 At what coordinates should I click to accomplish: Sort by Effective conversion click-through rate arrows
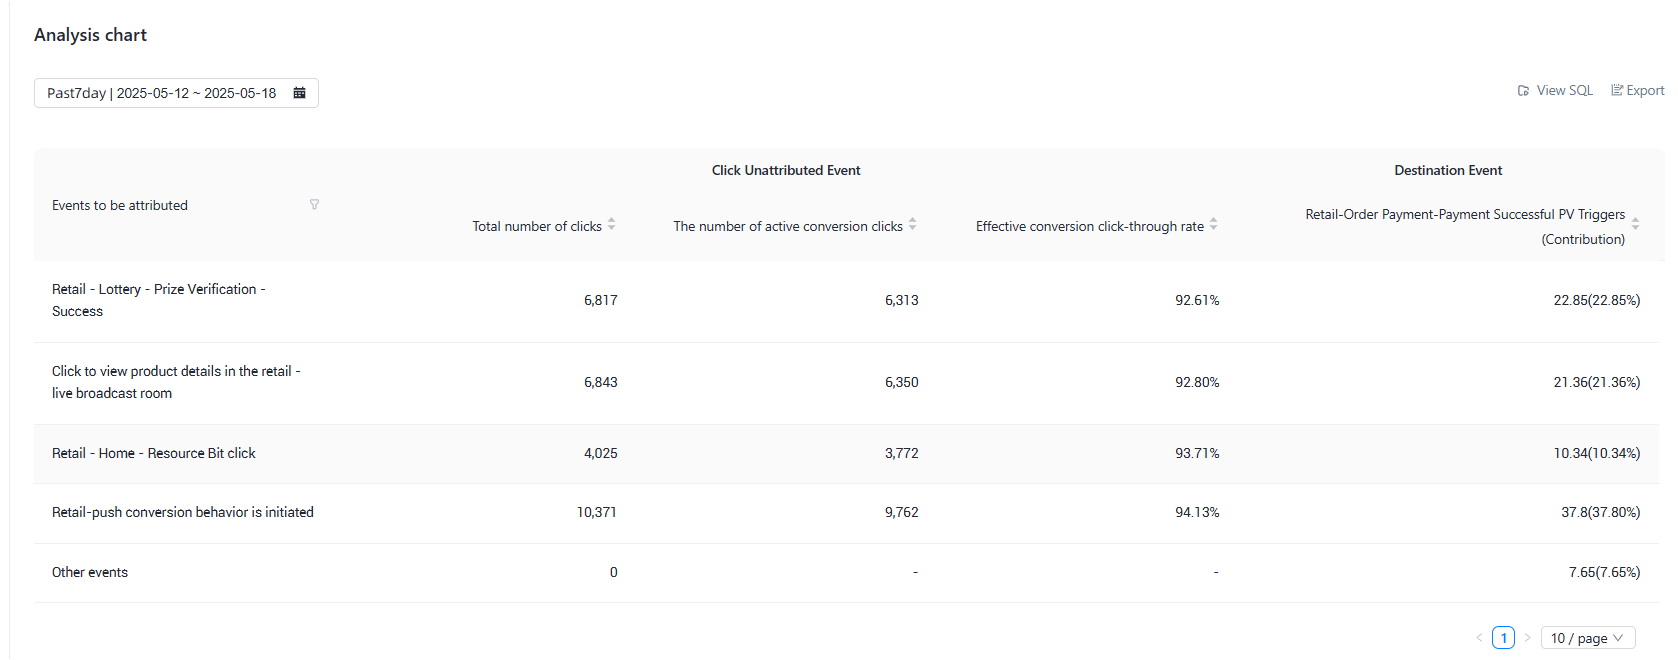coord(1214,225)
